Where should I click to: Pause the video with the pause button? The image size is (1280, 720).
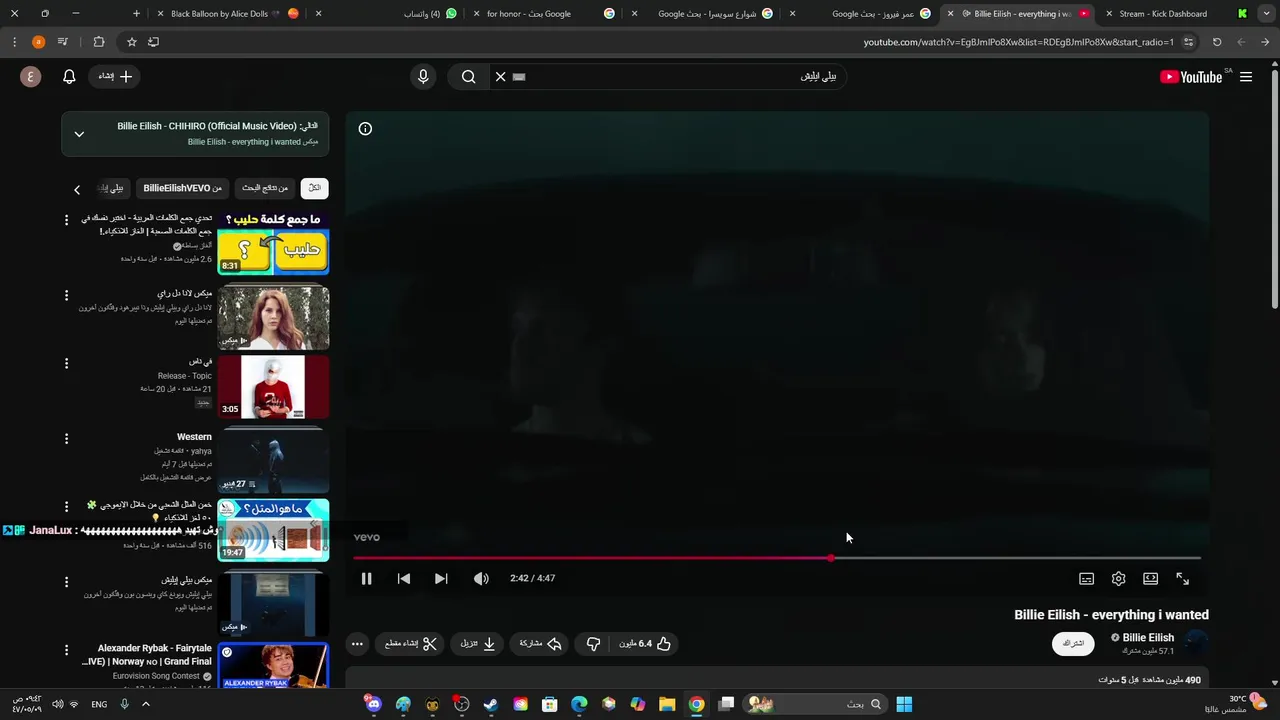click(x=366, y=579)
